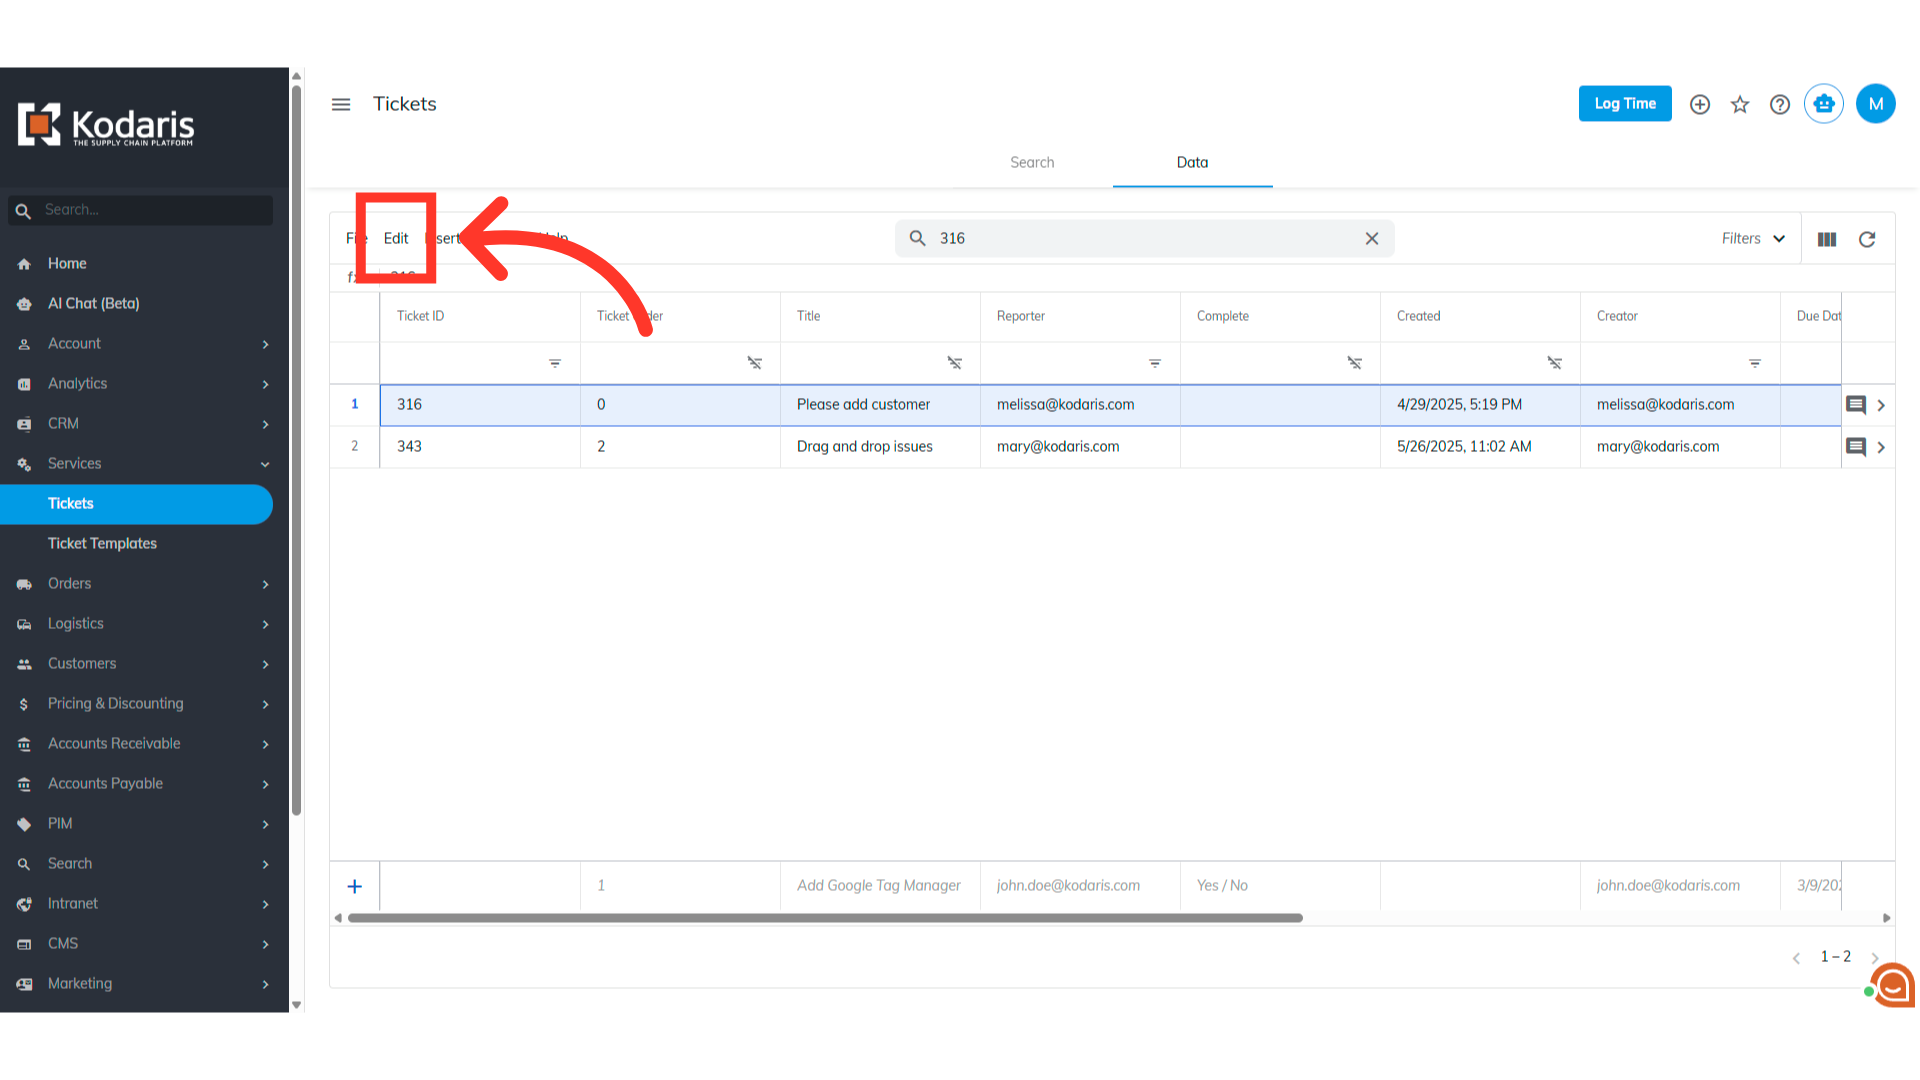Open the Edit menu

(x=396, y=238)
